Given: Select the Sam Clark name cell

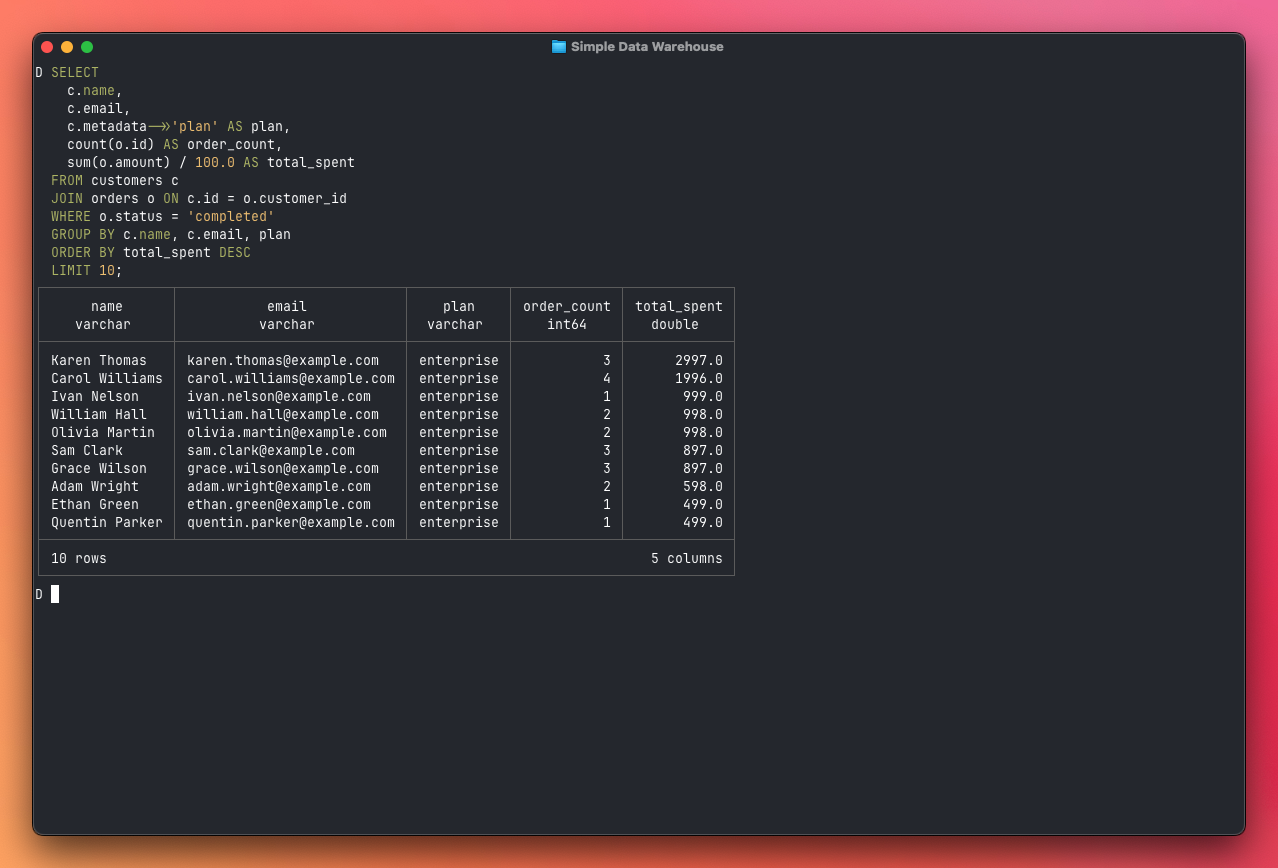Looking at the screenshot, I should point(87,451).
